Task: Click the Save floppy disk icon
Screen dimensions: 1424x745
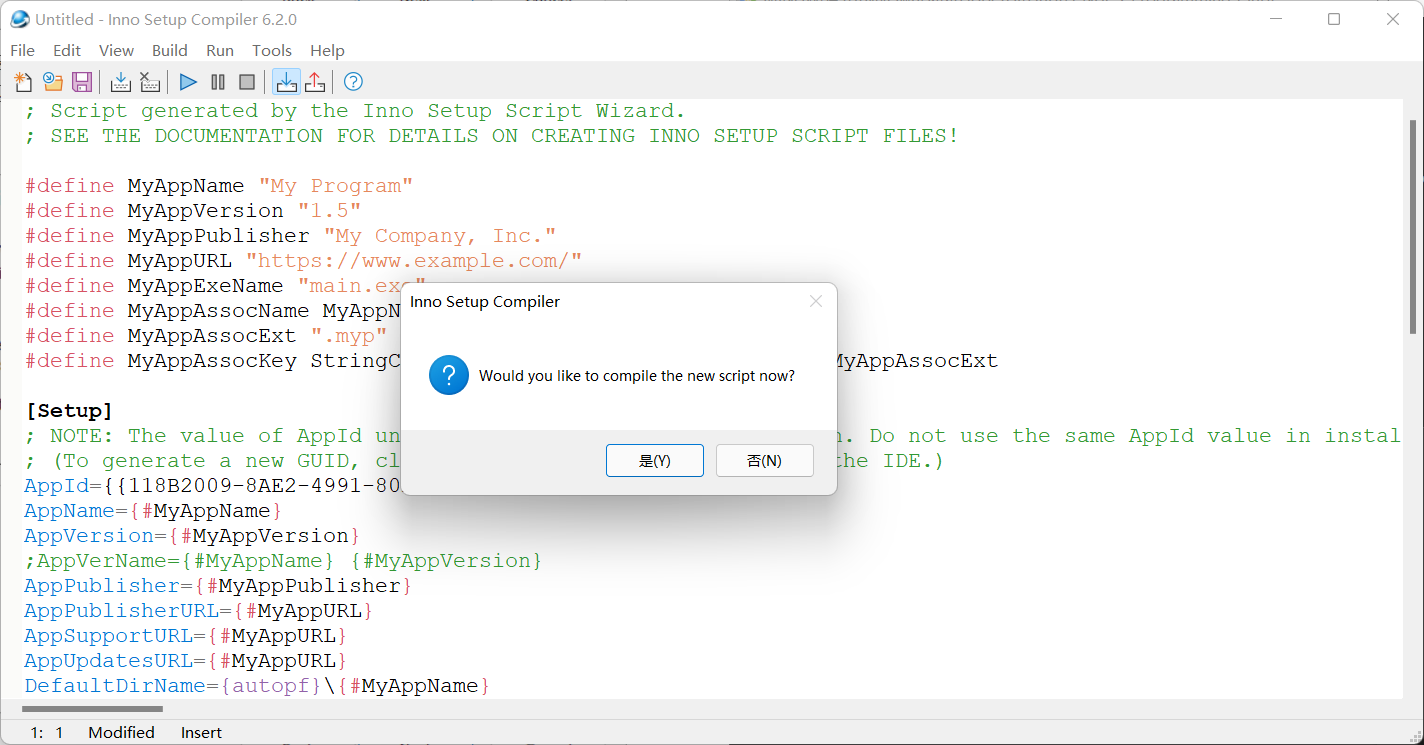Action: (x=82, y=82)
